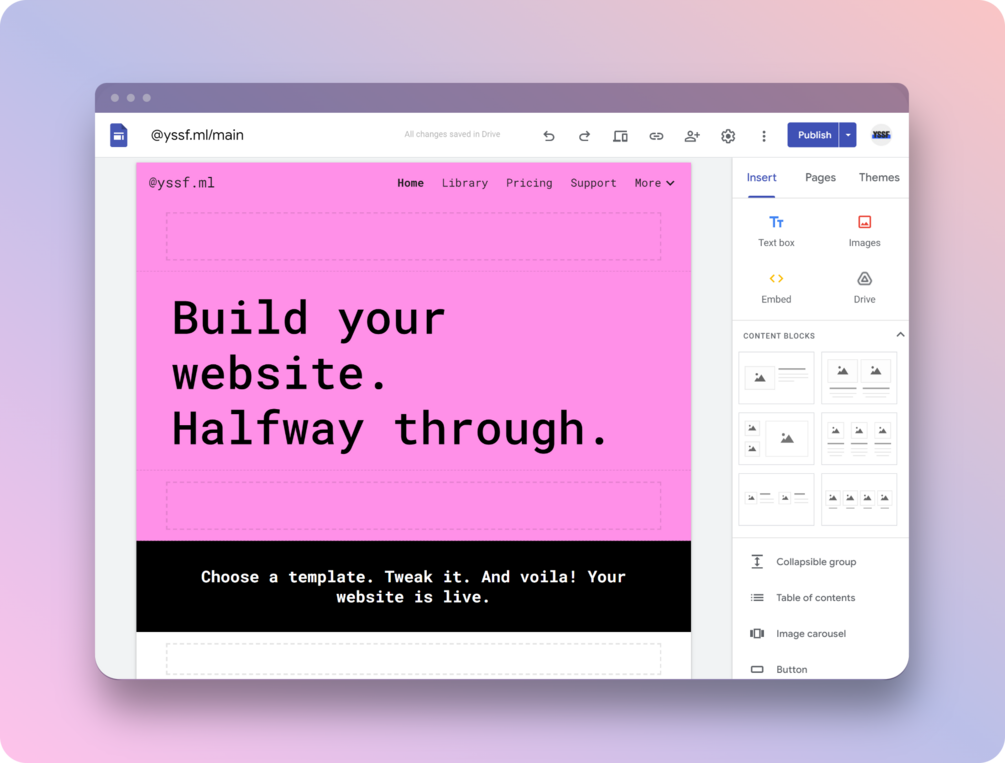1005x763 pixels.
Task: Expand the More navigation menu
Action: click(x=654, y=183)
